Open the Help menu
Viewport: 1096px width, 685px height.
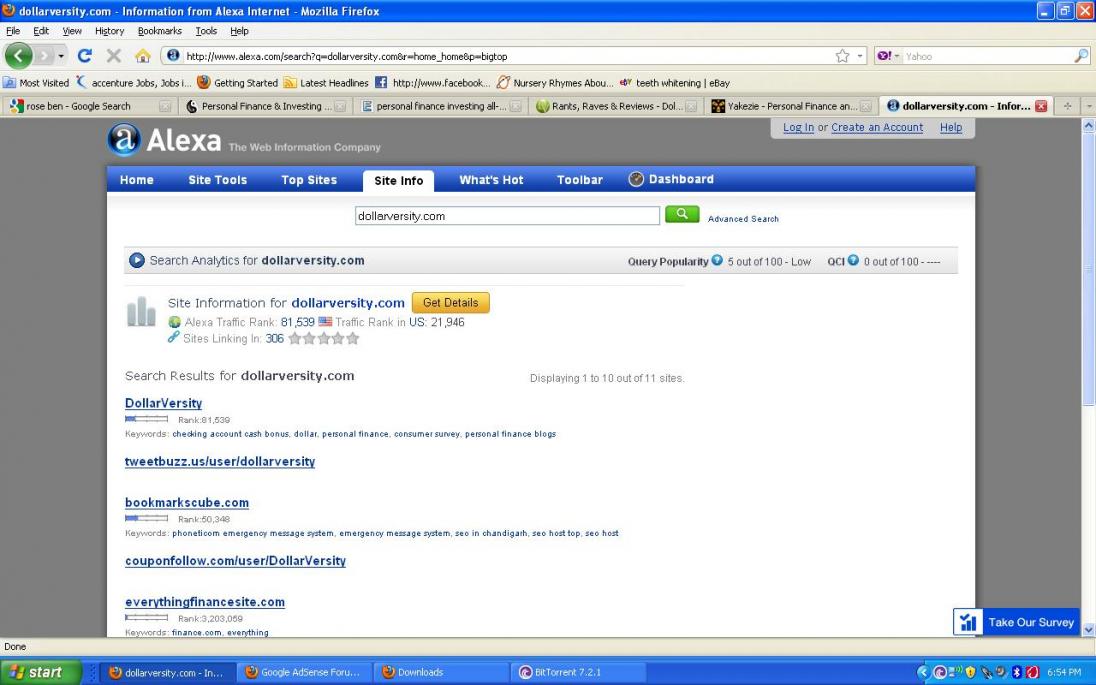[x=239, y=31]
